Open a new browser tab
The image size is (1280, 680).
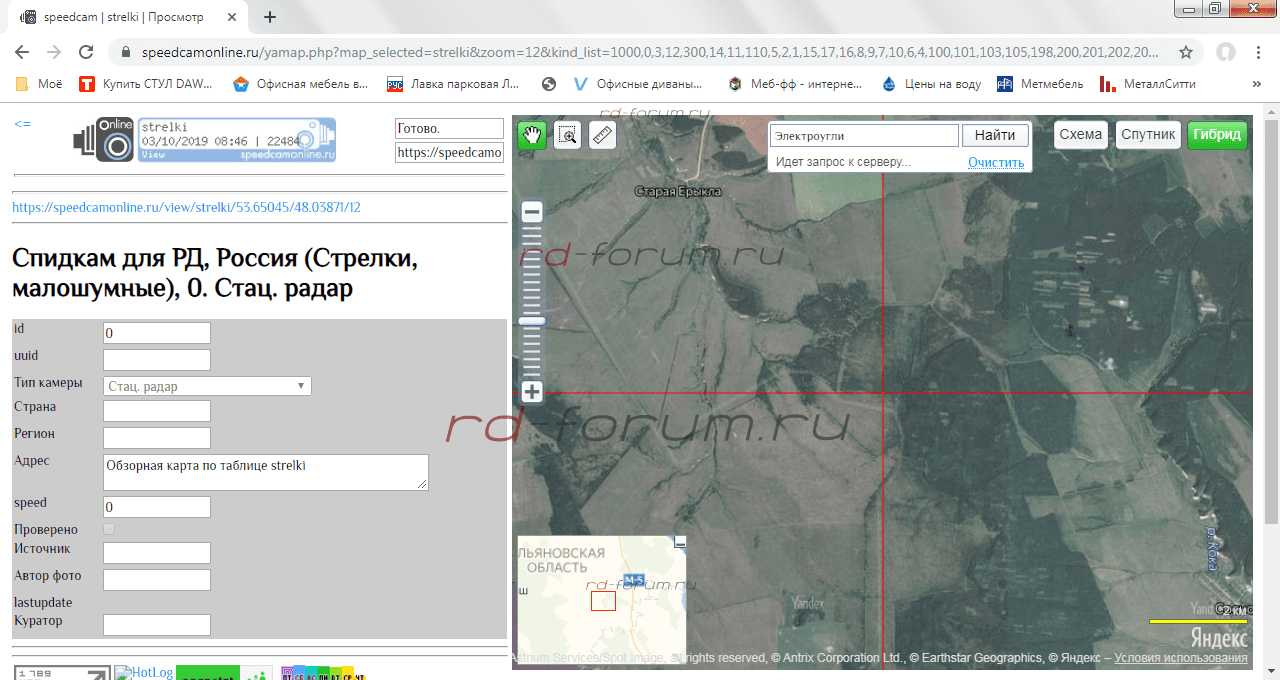(270, 17)
